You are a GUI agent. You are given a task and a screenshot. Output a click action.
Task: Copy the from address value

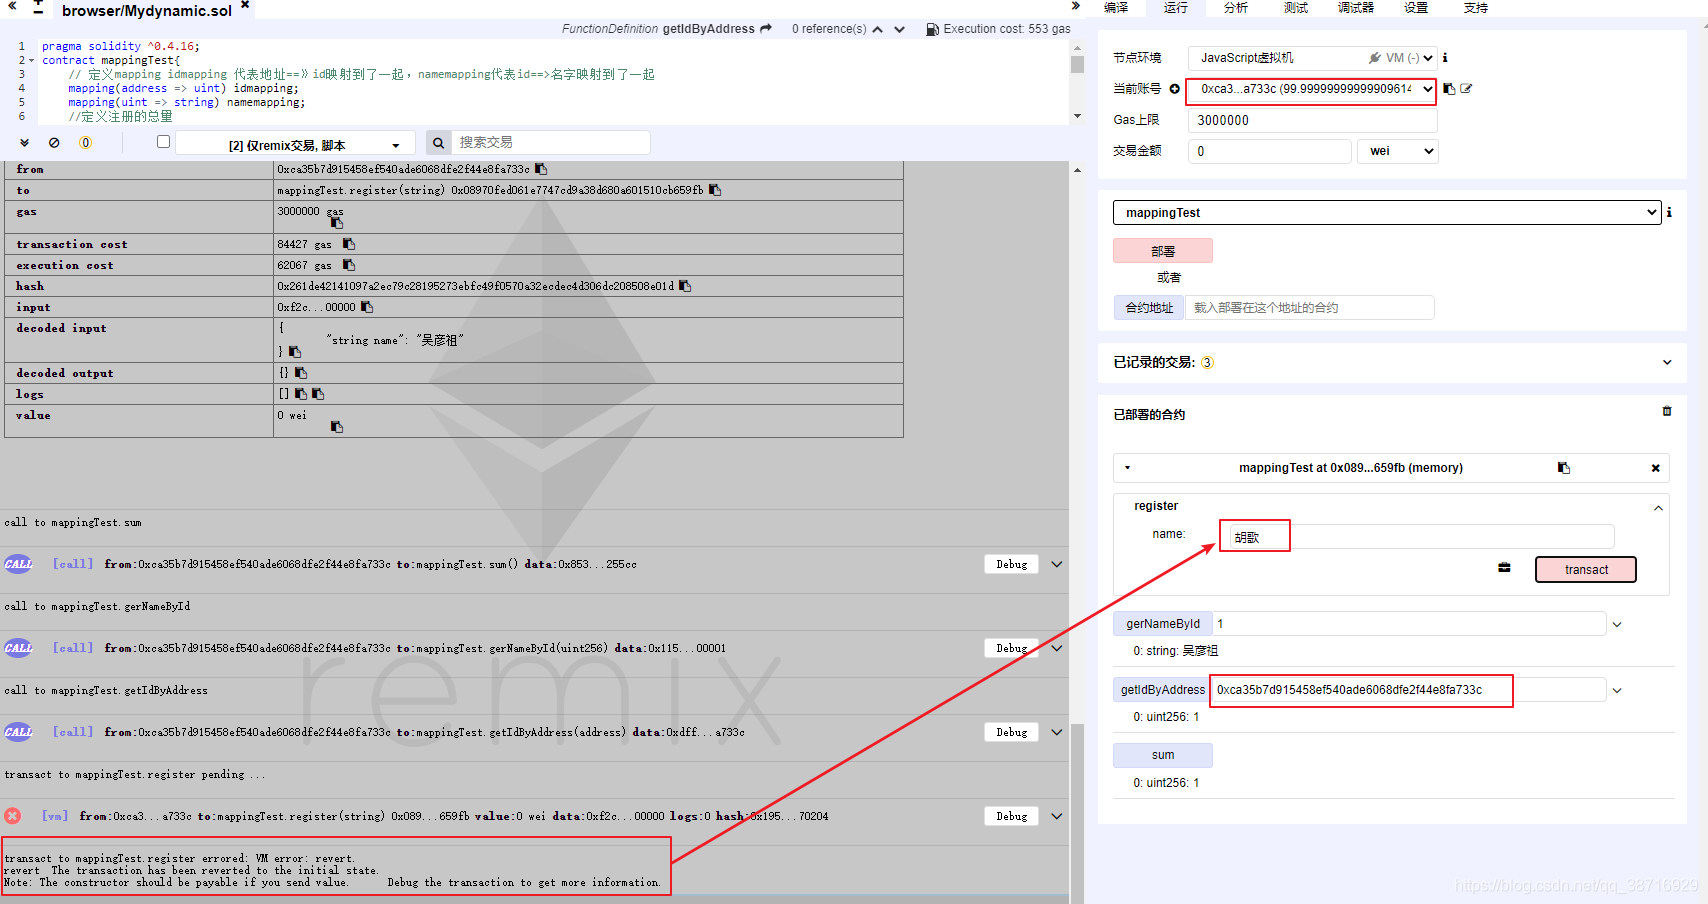pyautogui.click(x=541, y=169)
